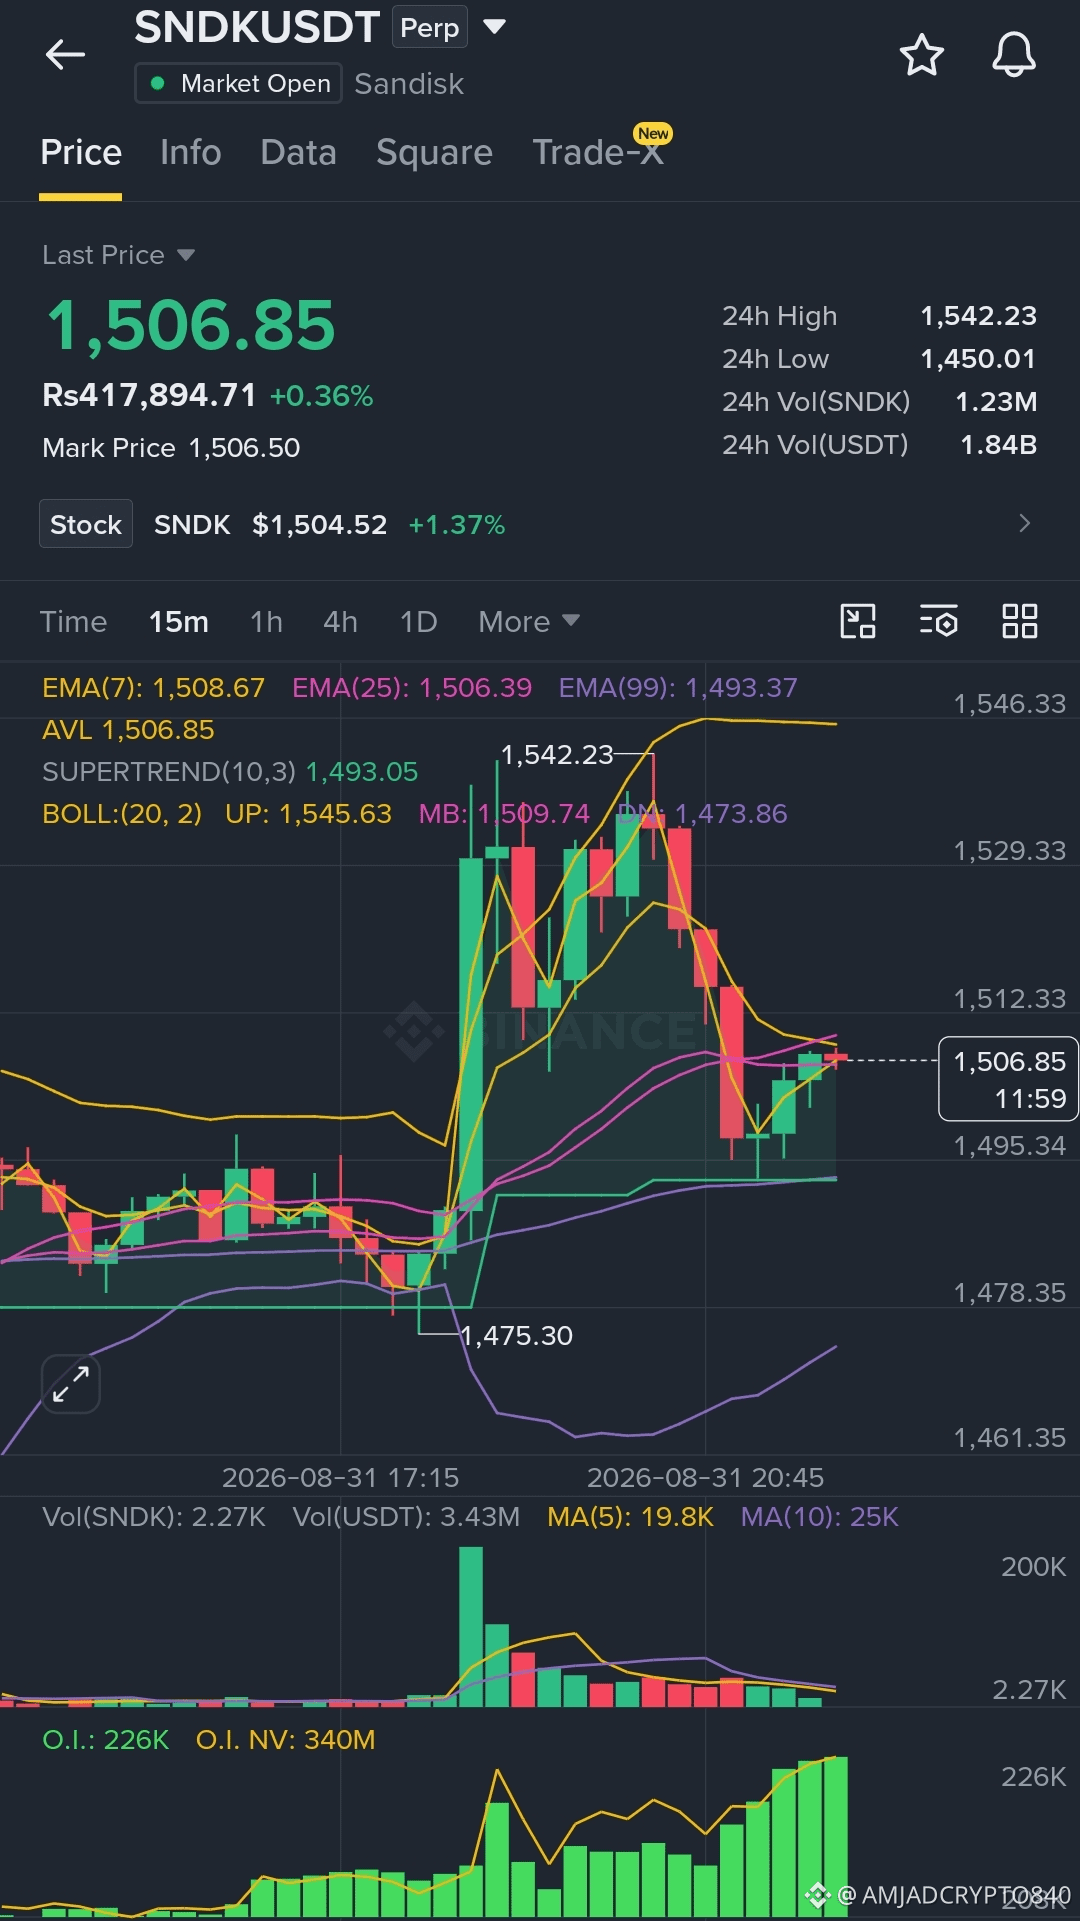
Task: Switch to the Price tab
Action: point(81,152)
